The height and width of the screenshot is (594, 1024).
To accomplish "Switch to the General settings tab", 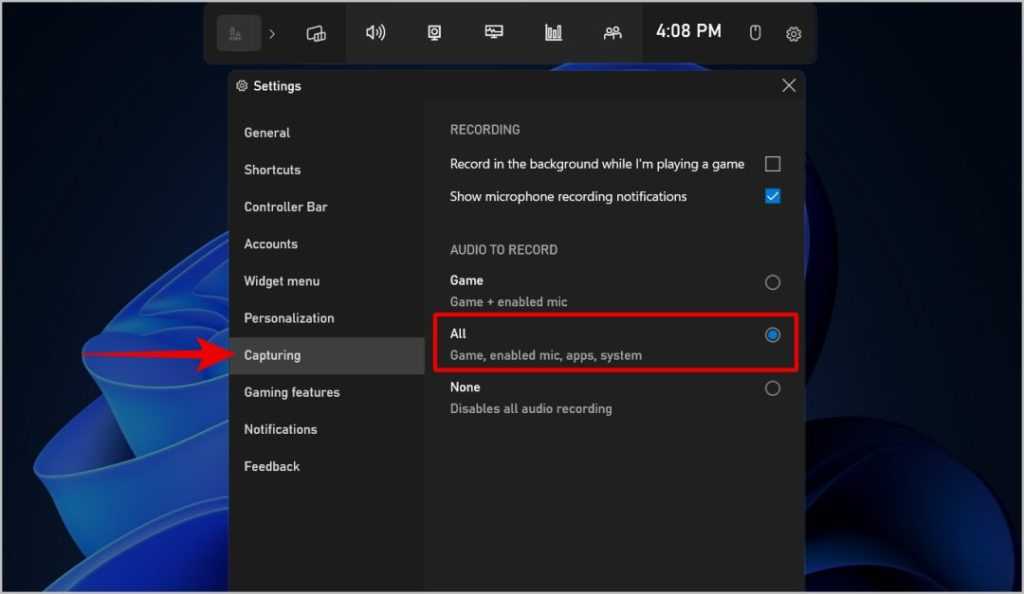I will [x=267, y=133].
